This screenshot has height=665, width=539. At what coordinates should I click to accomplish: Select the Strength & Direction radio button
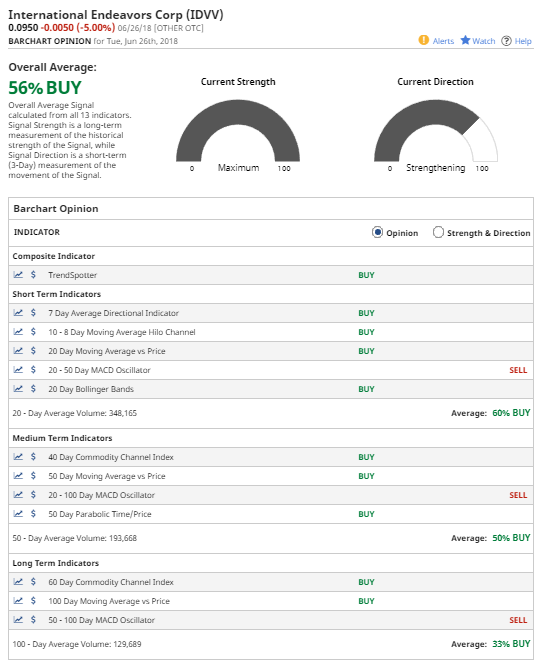click(438, 232)
